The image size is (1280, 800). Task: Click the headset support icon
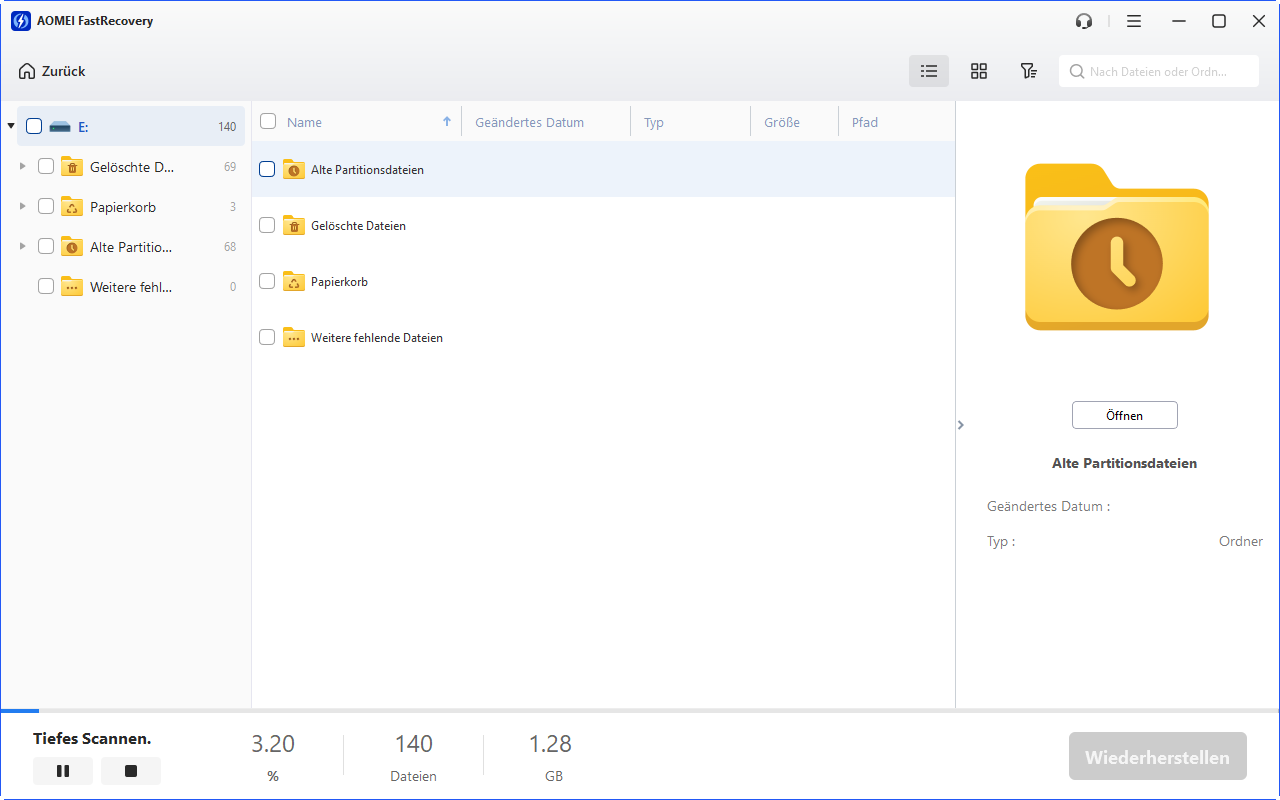1084,21
